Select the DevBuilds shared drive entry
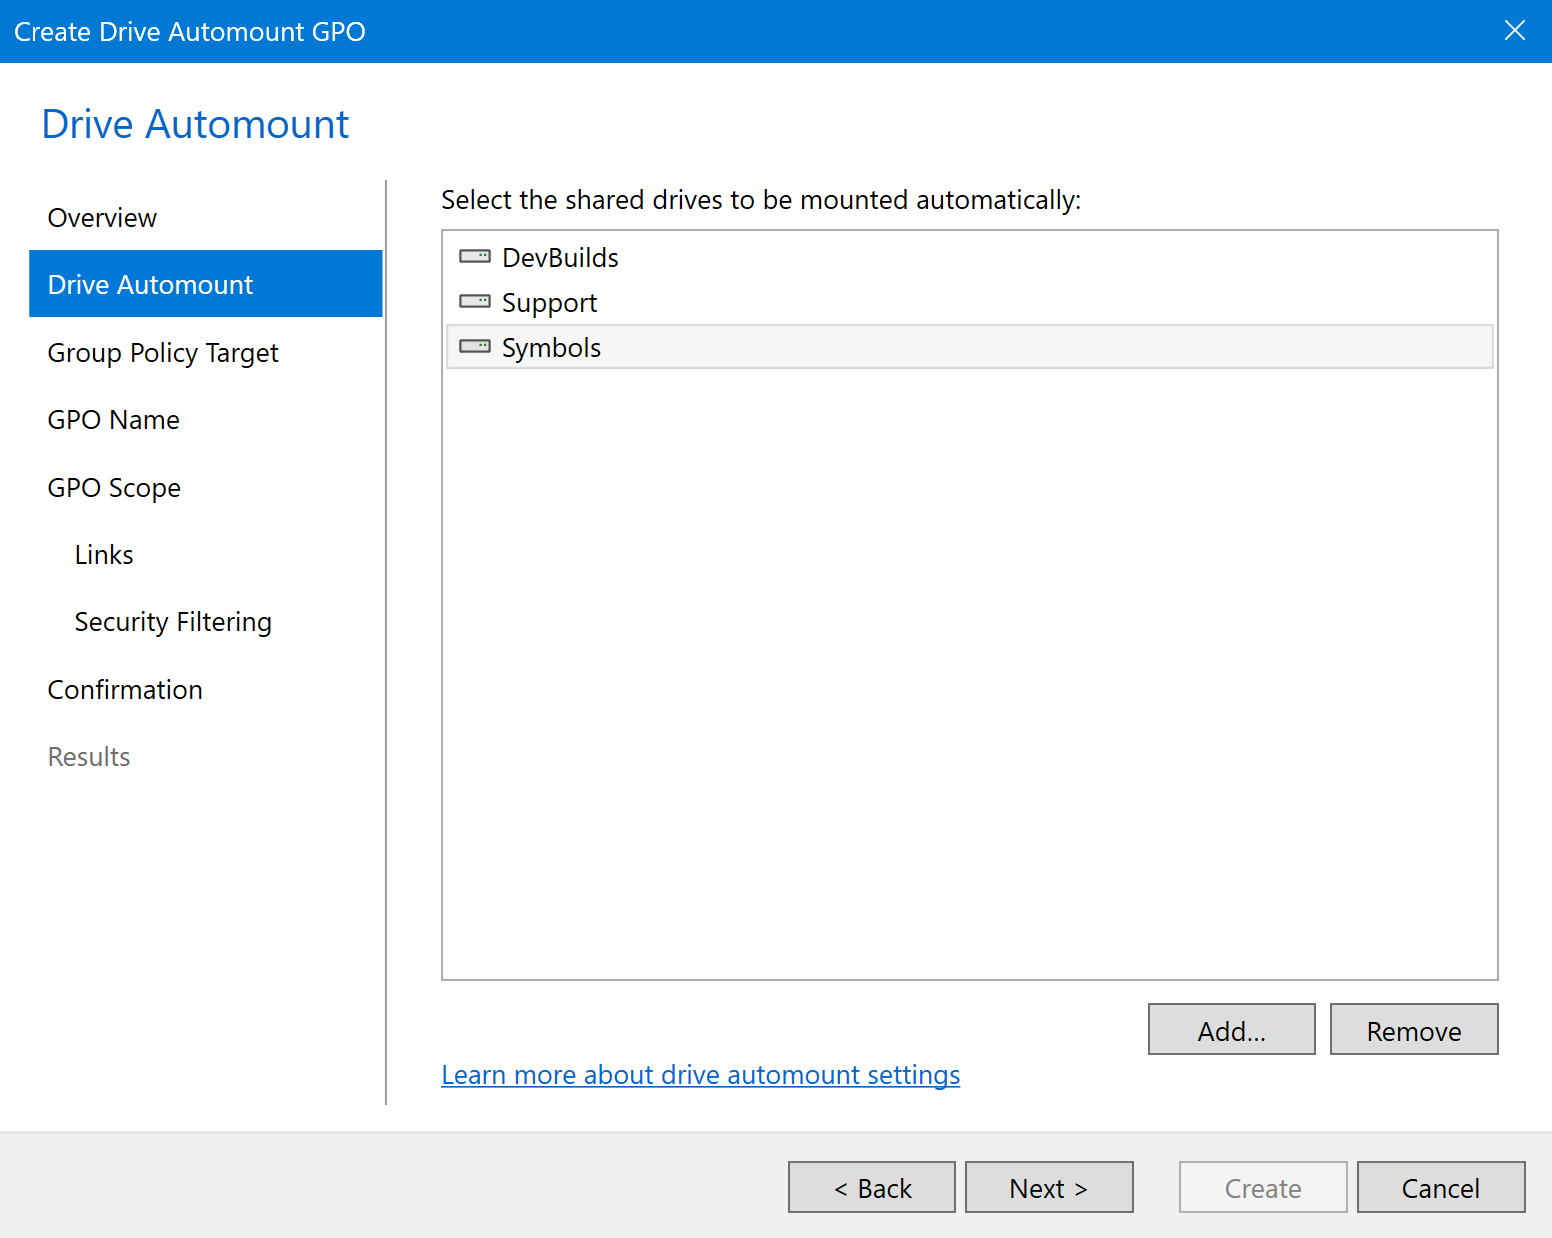 (x=560, y=258)
